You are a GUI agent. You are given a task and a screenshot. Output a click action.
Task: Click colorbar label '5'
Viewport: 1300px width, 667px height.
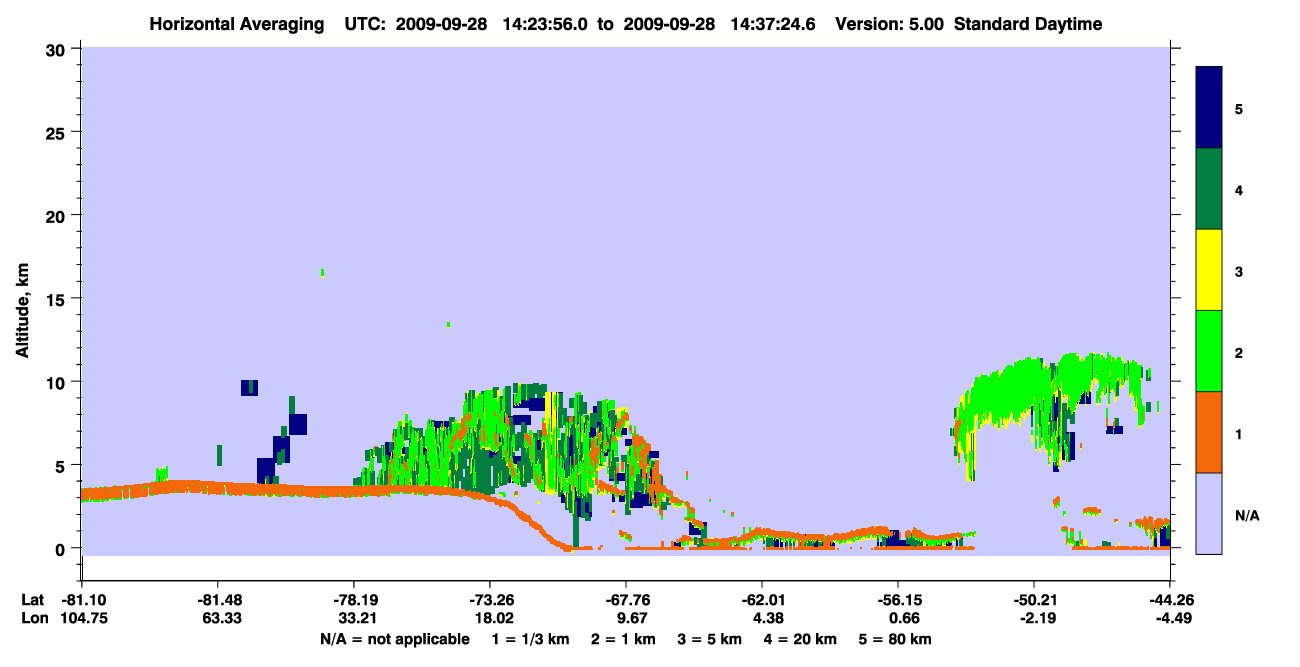1239,108
